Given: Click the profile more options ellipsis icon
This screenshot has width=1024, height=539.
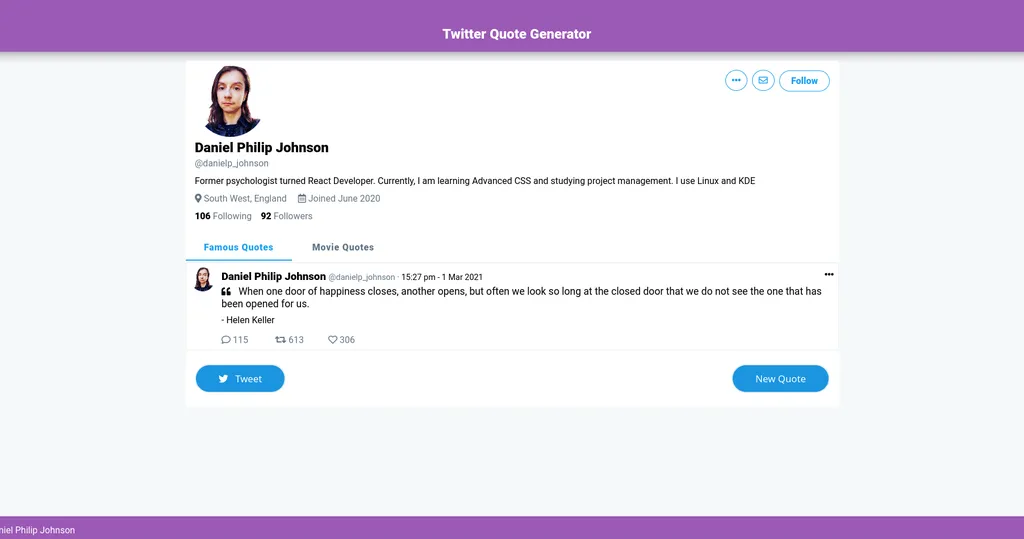Looking at the screenshot, I should pyautogui.click(x=736, y=81).
